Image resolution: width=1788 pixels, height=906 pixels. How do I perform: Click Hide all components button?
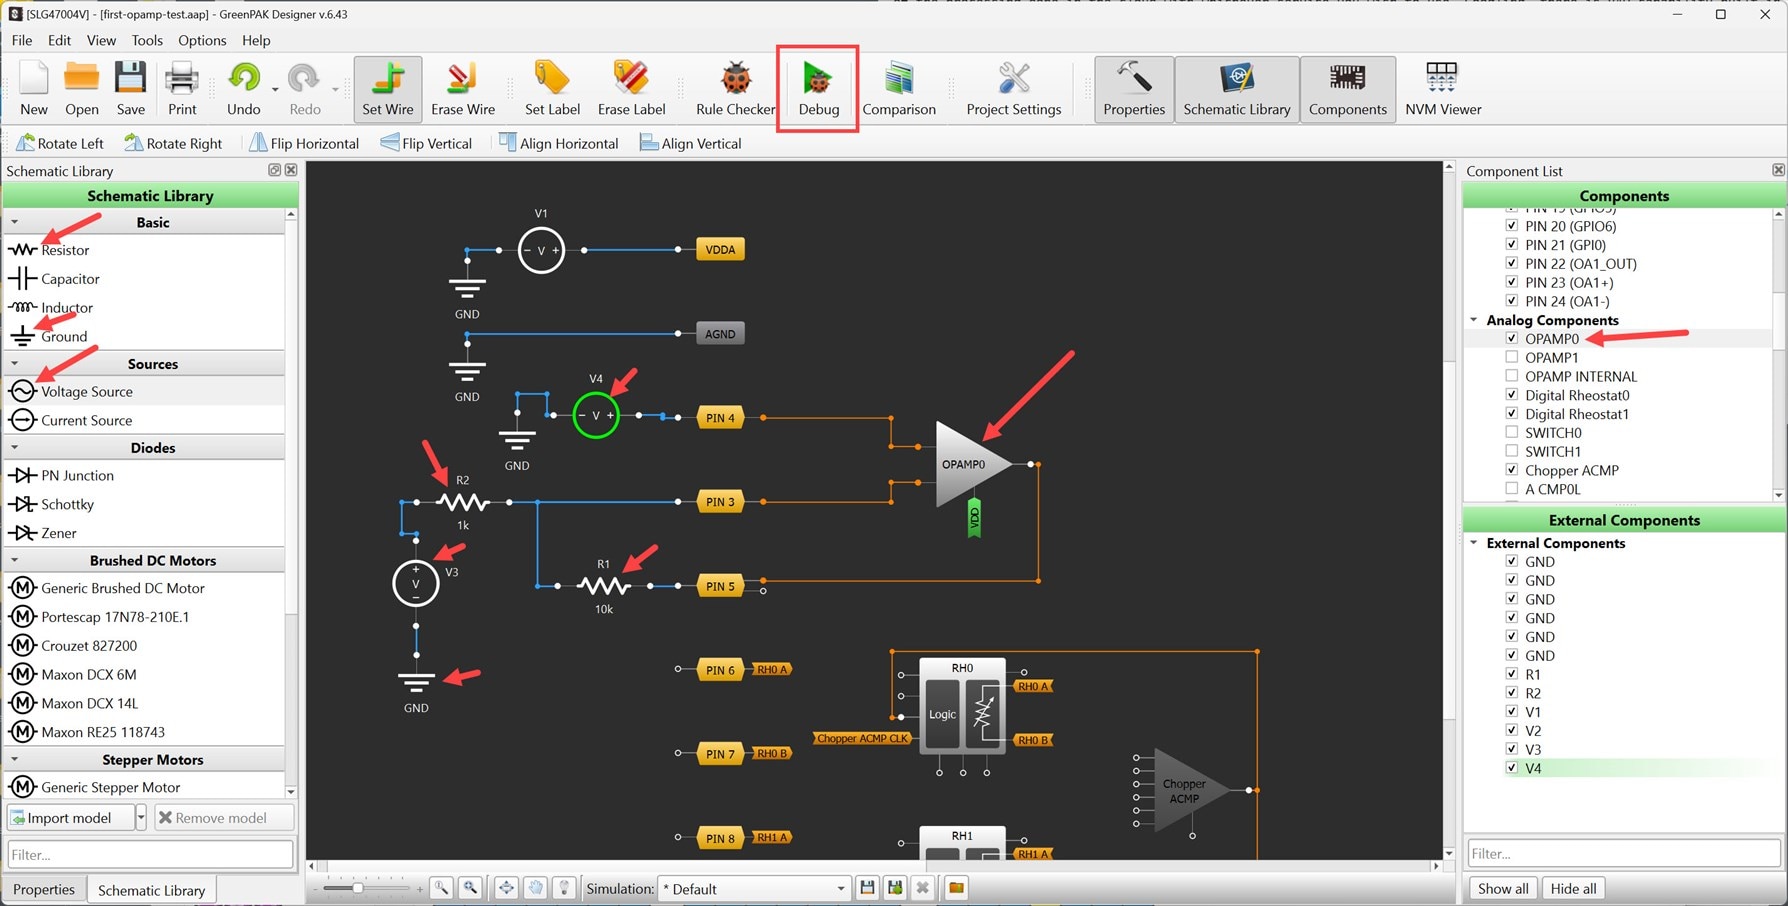click(x=1572, y=888)
